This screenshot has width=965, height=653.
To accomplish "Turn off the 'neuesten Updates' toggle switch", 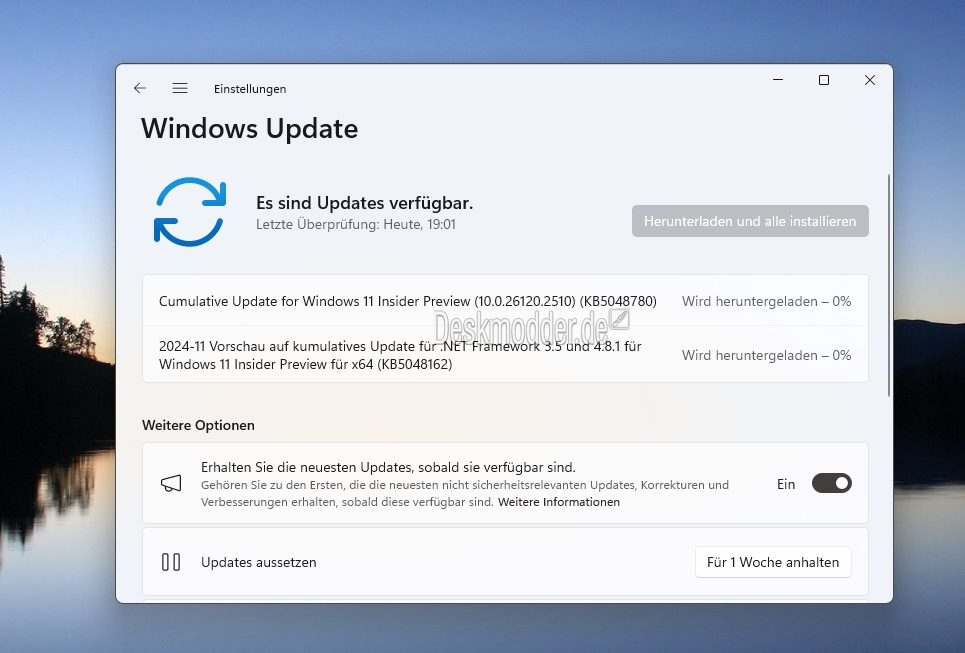I will coord(831,483).
